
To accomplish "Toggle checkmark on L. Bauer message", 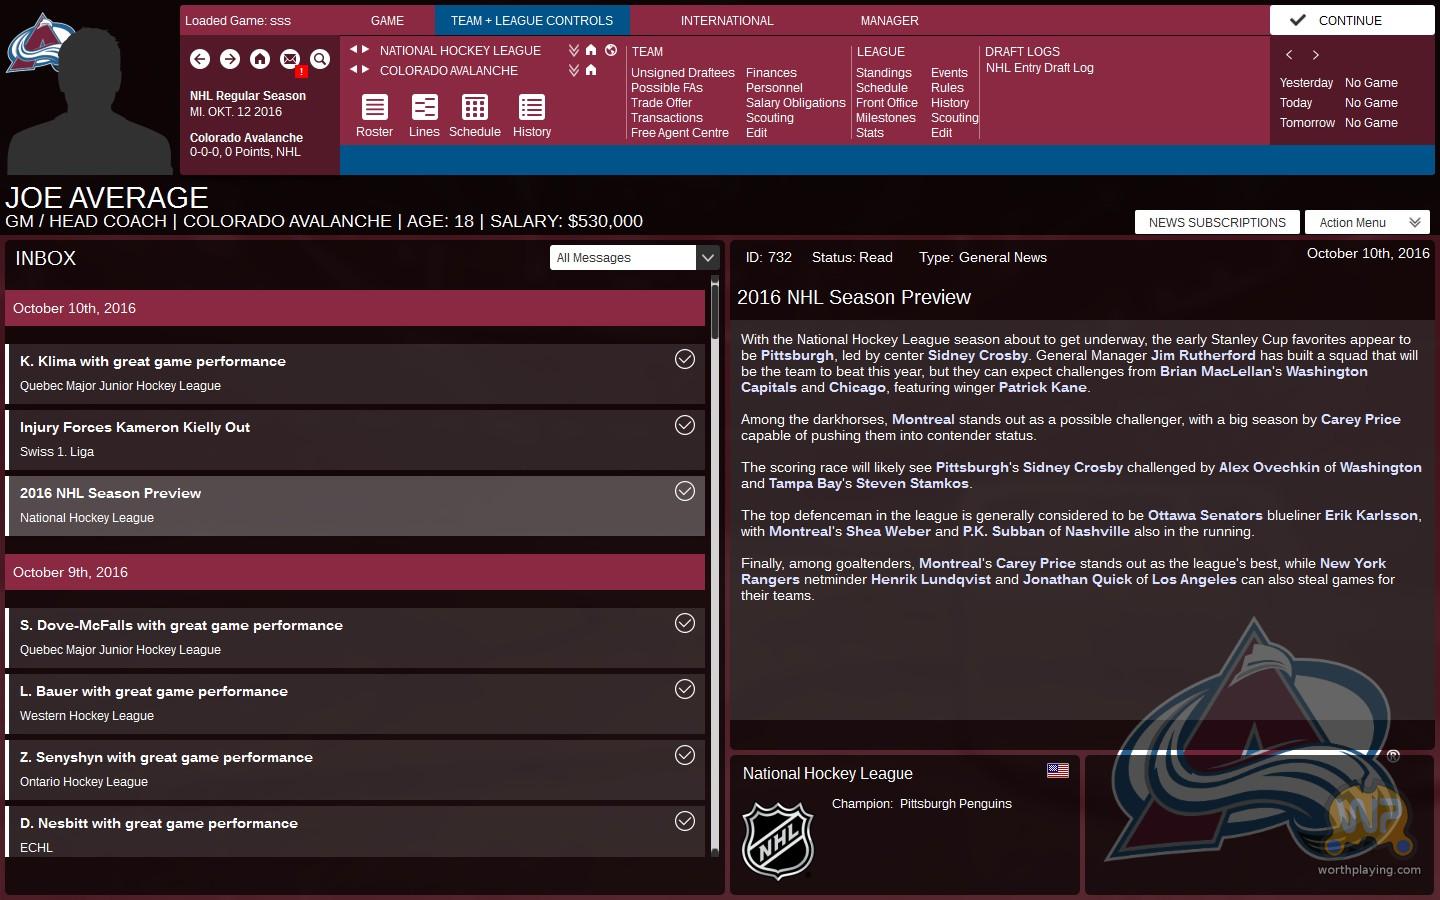I will (x=685, y=689).
